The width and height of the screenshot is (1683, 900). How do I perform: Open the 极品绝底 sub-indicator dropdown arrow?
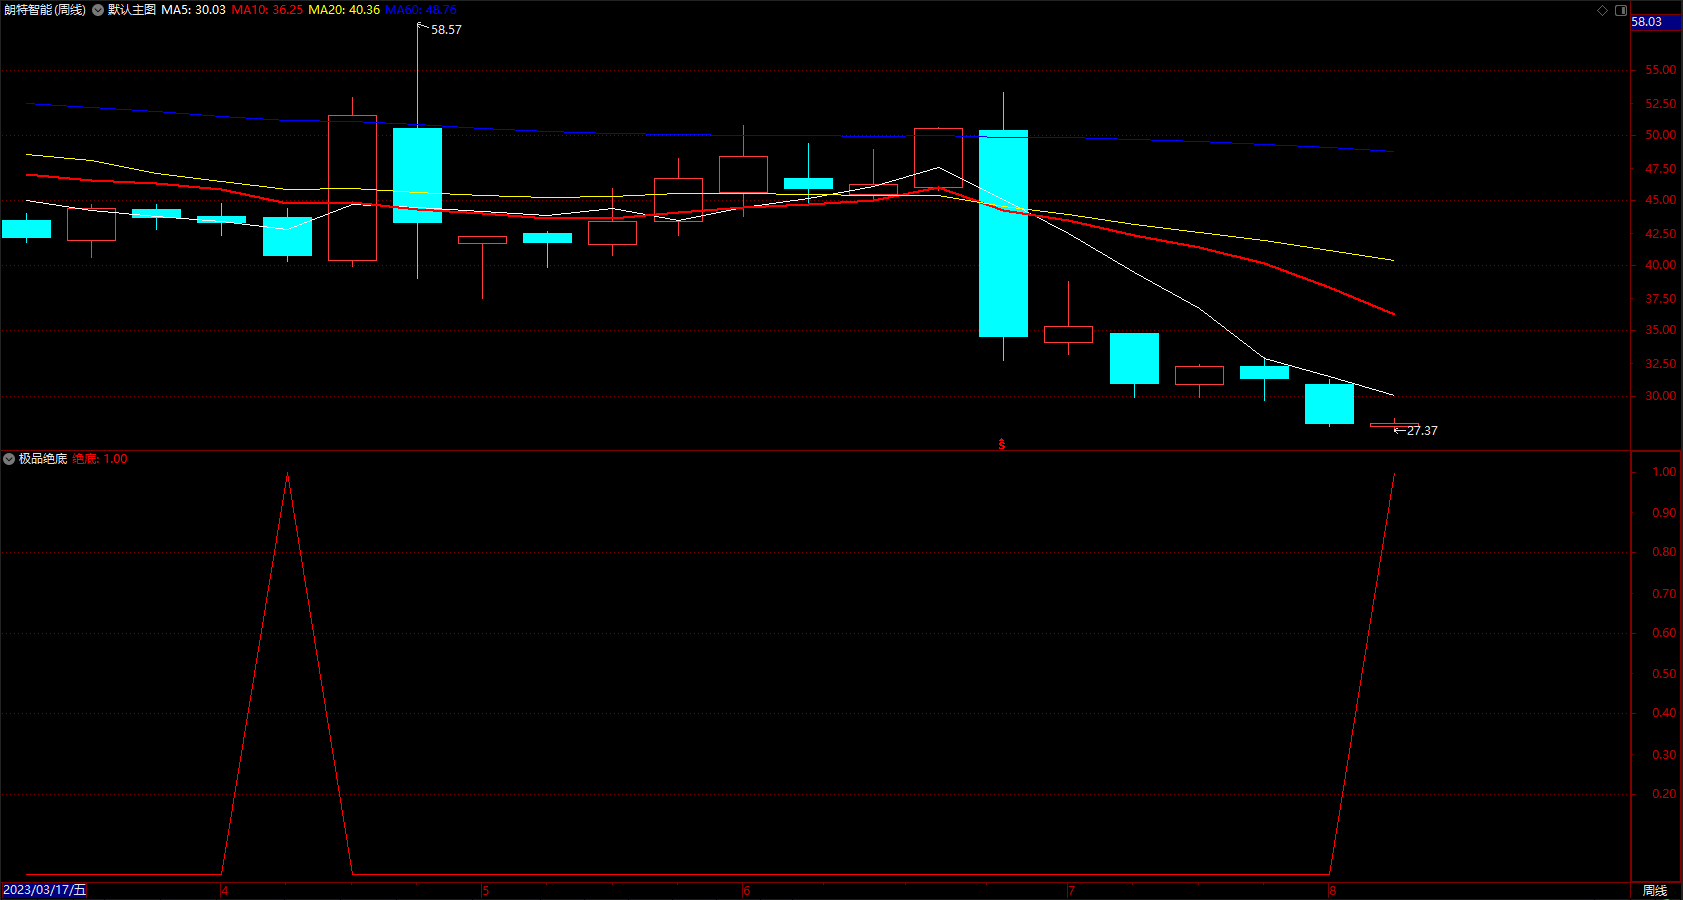(x=9, y=459)
